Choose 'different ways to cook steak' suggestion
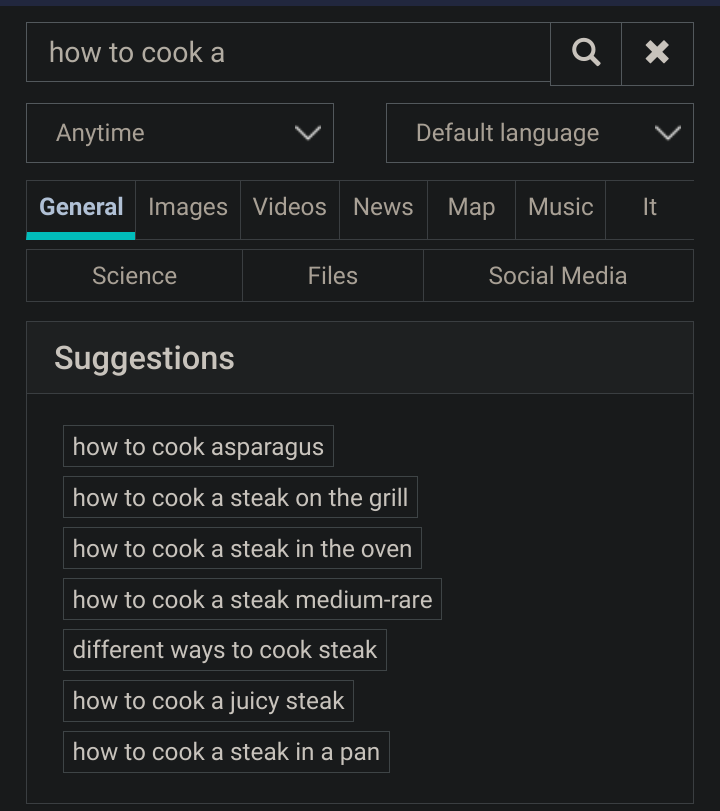Viewport: 720px width, 811px height. click(x=224, y=650)
